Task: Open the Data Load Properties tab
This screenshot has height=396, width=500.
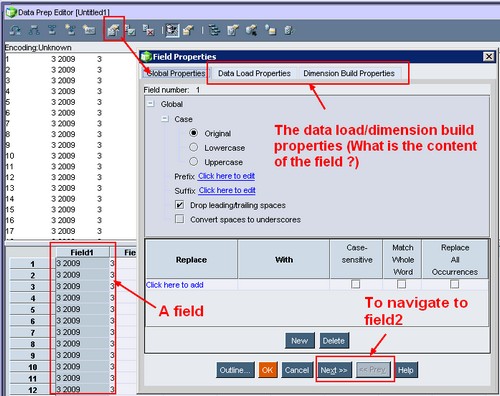Action: [x=254, y=73]
